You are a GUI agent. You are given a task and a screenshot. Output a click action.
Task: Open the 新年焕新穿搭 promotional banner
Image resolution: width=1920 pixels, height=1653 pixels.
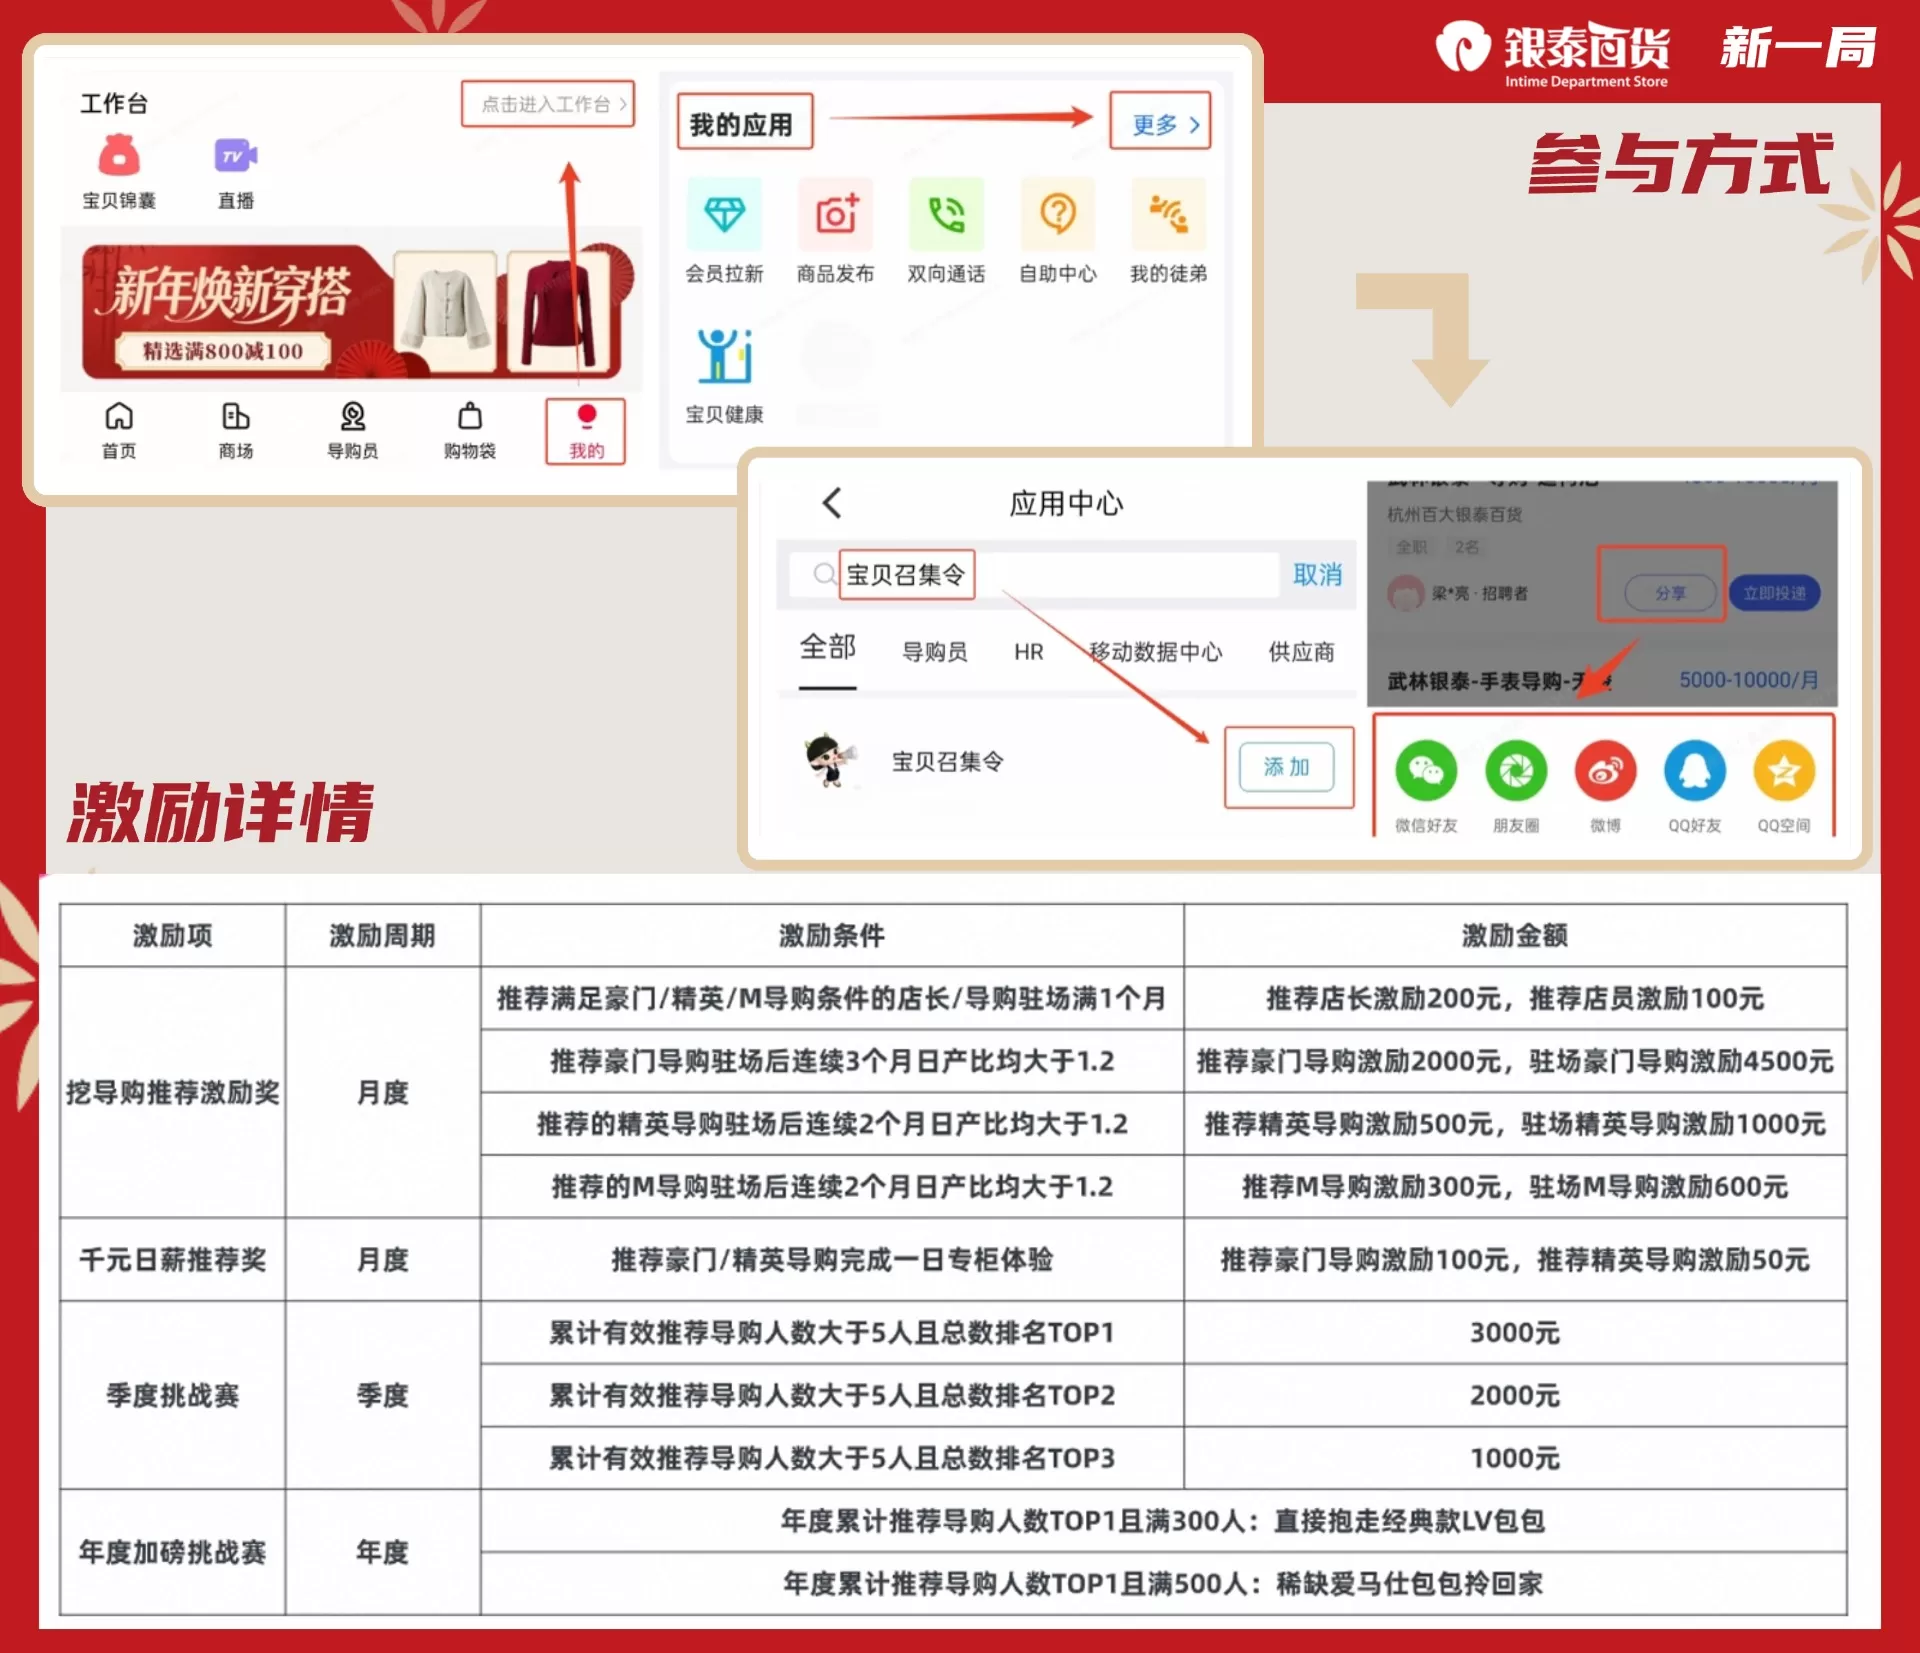point(350,312)
